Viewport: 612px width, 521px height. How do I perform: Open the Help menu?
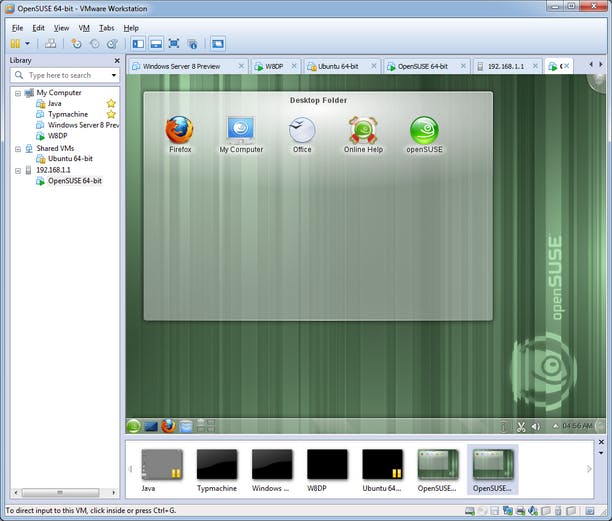tap(131, 28)
